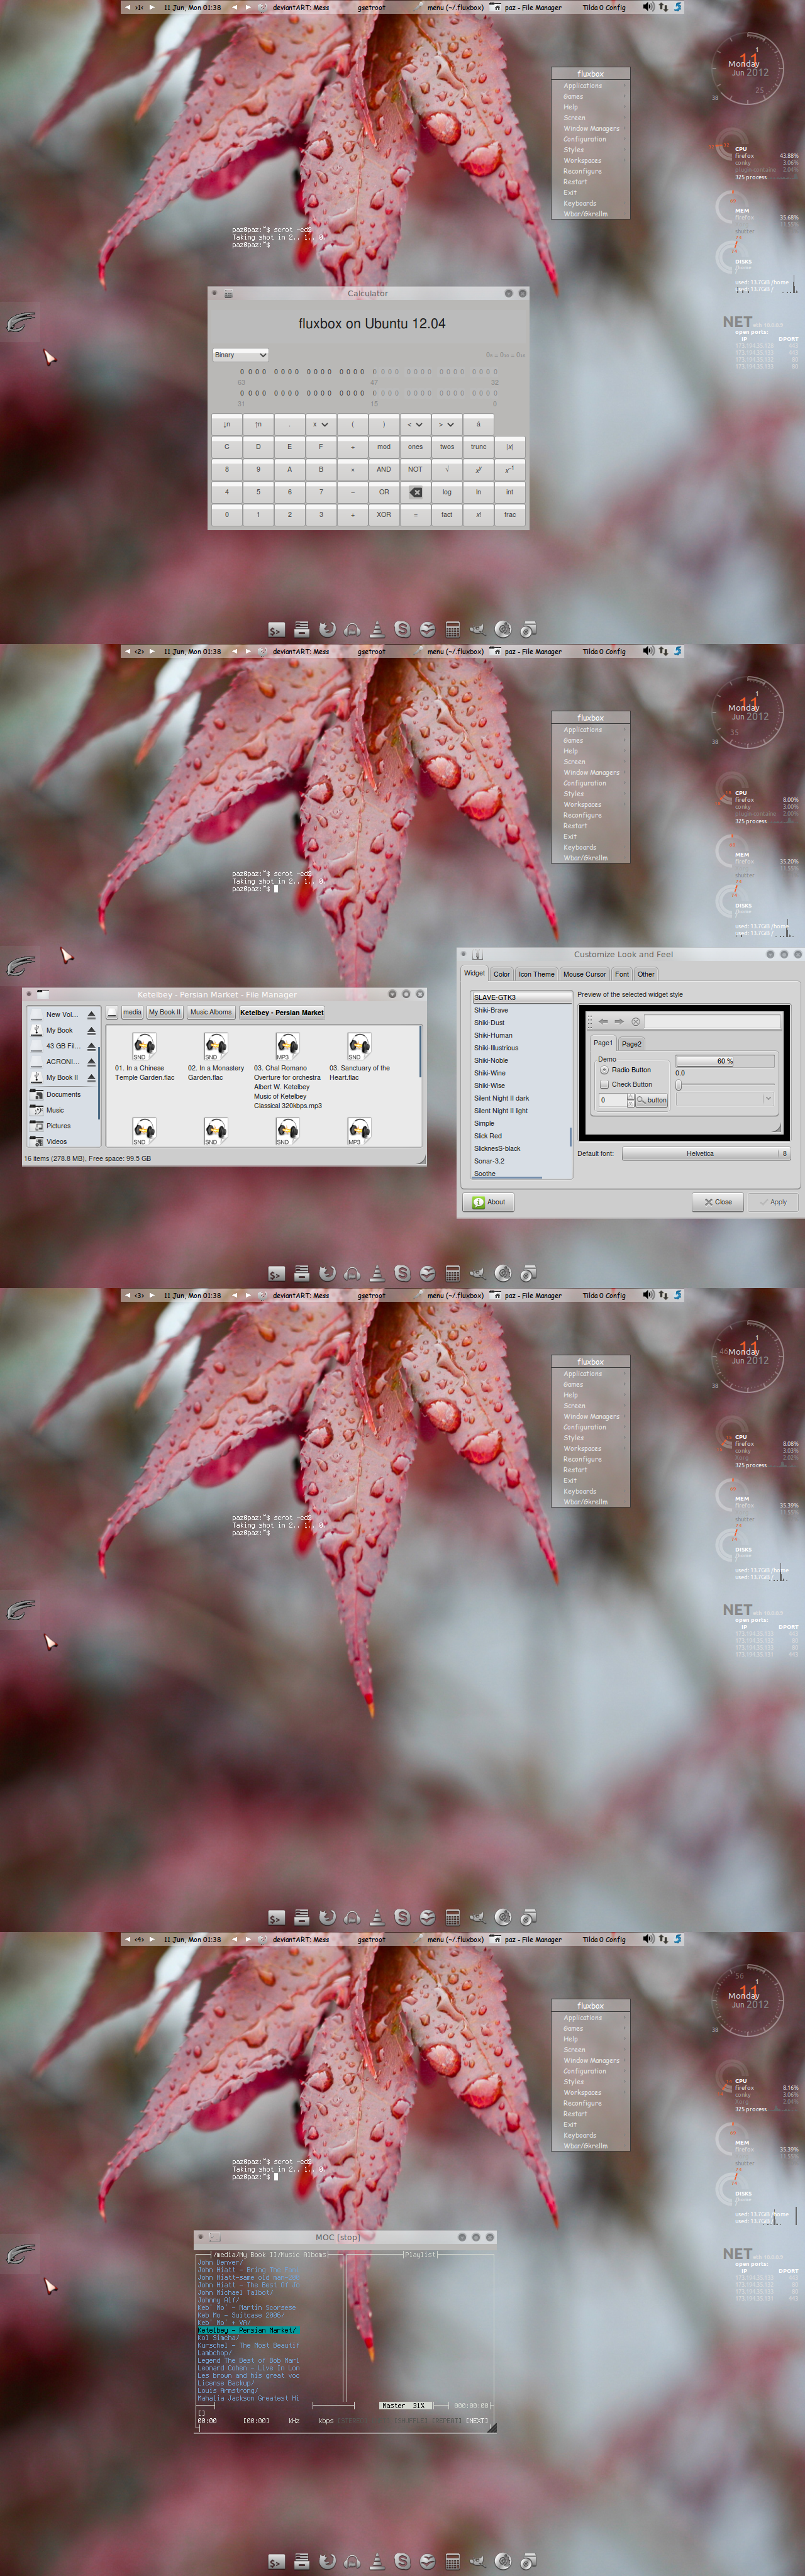Image resolution: width=805 pixels, height=2576 pixels.
Task: Open 01. In a Chinese Temple Garden.flac icon
Action: point(144,1046)
